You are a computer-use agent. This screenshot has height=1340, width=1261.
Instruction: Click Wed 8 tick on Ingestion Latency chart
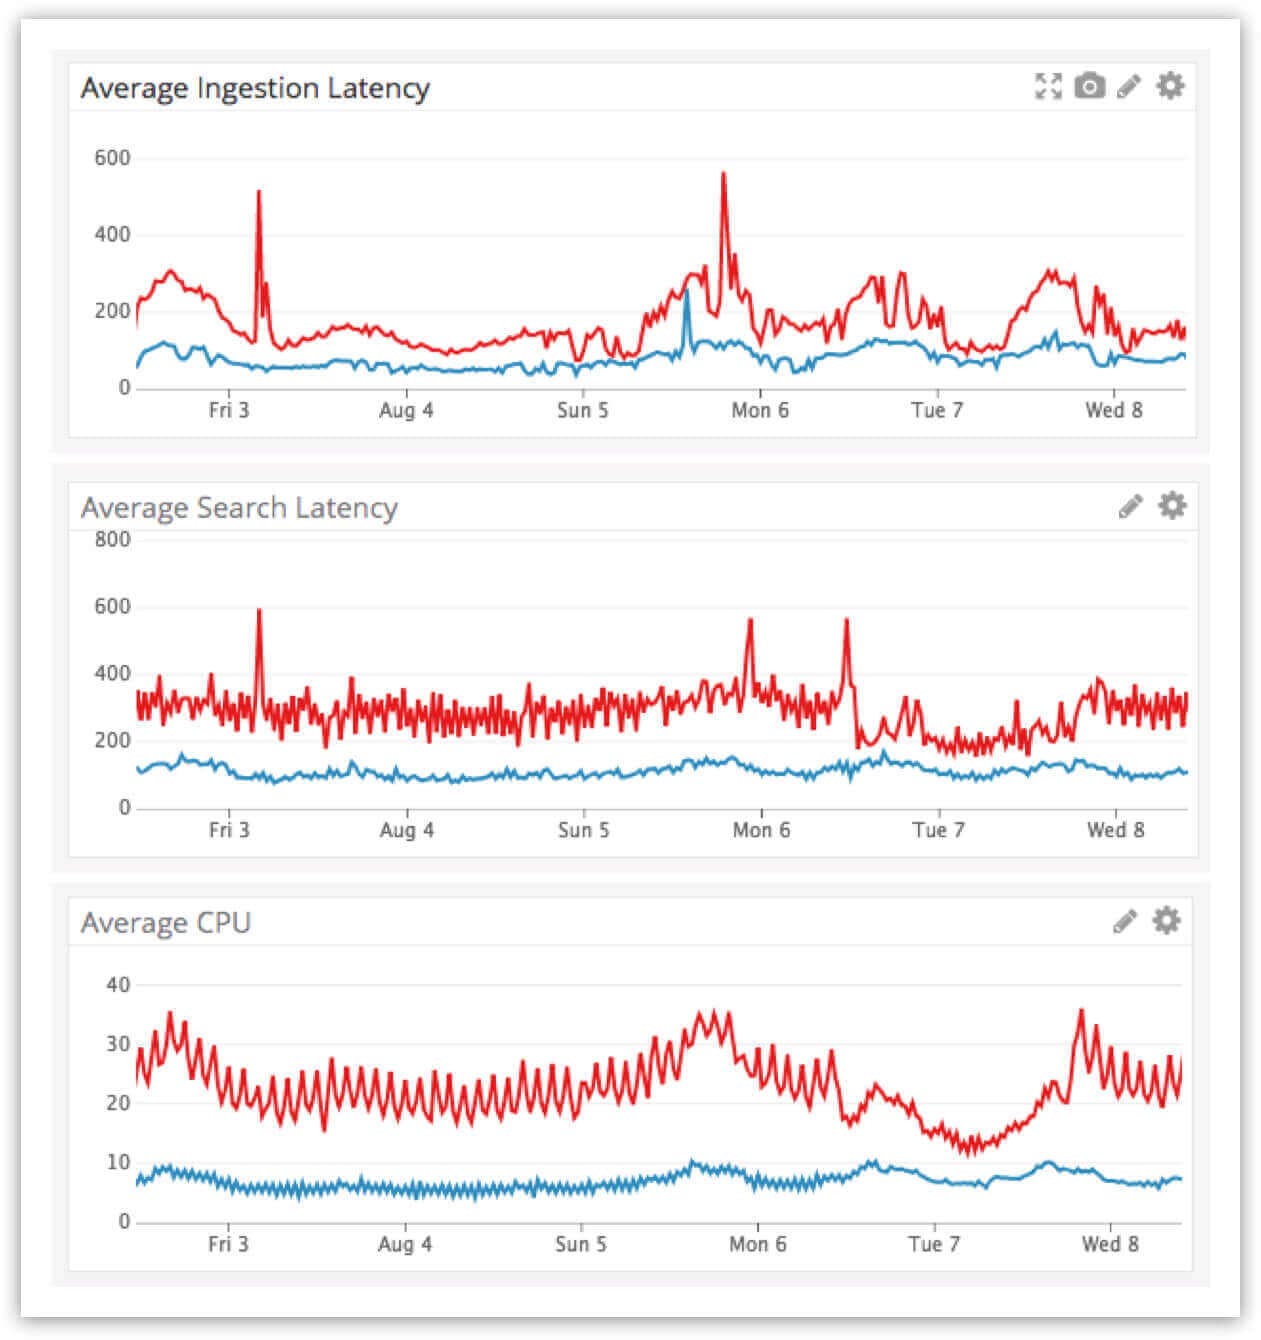coord(1114,410)
